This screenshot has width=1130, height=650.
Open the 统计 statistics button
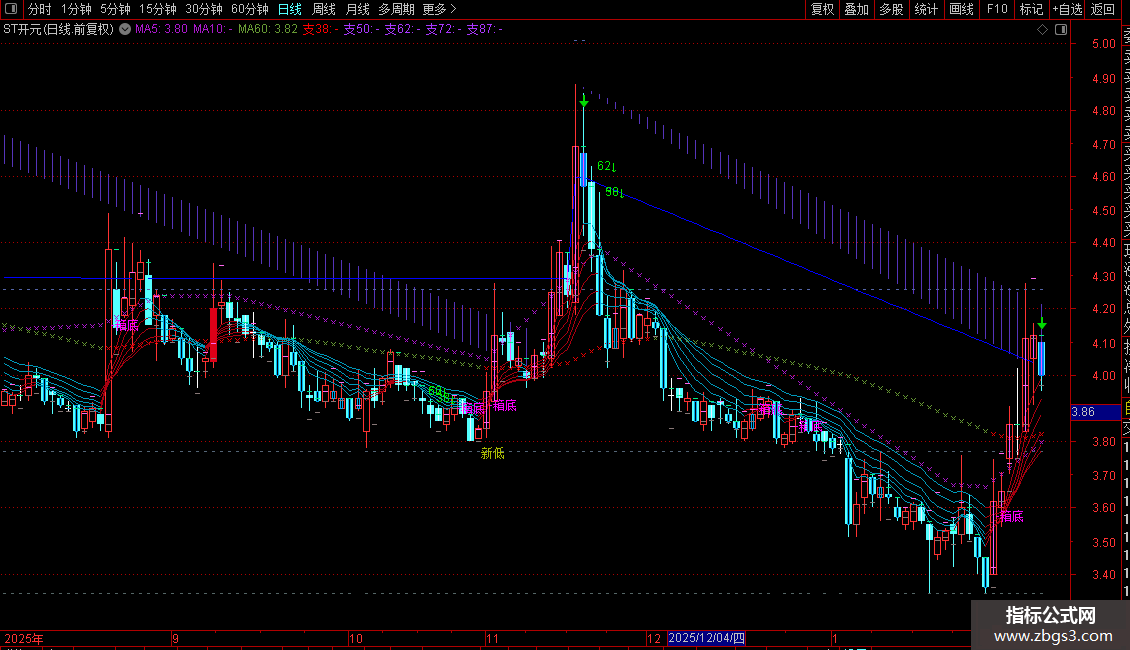point(926,9)
